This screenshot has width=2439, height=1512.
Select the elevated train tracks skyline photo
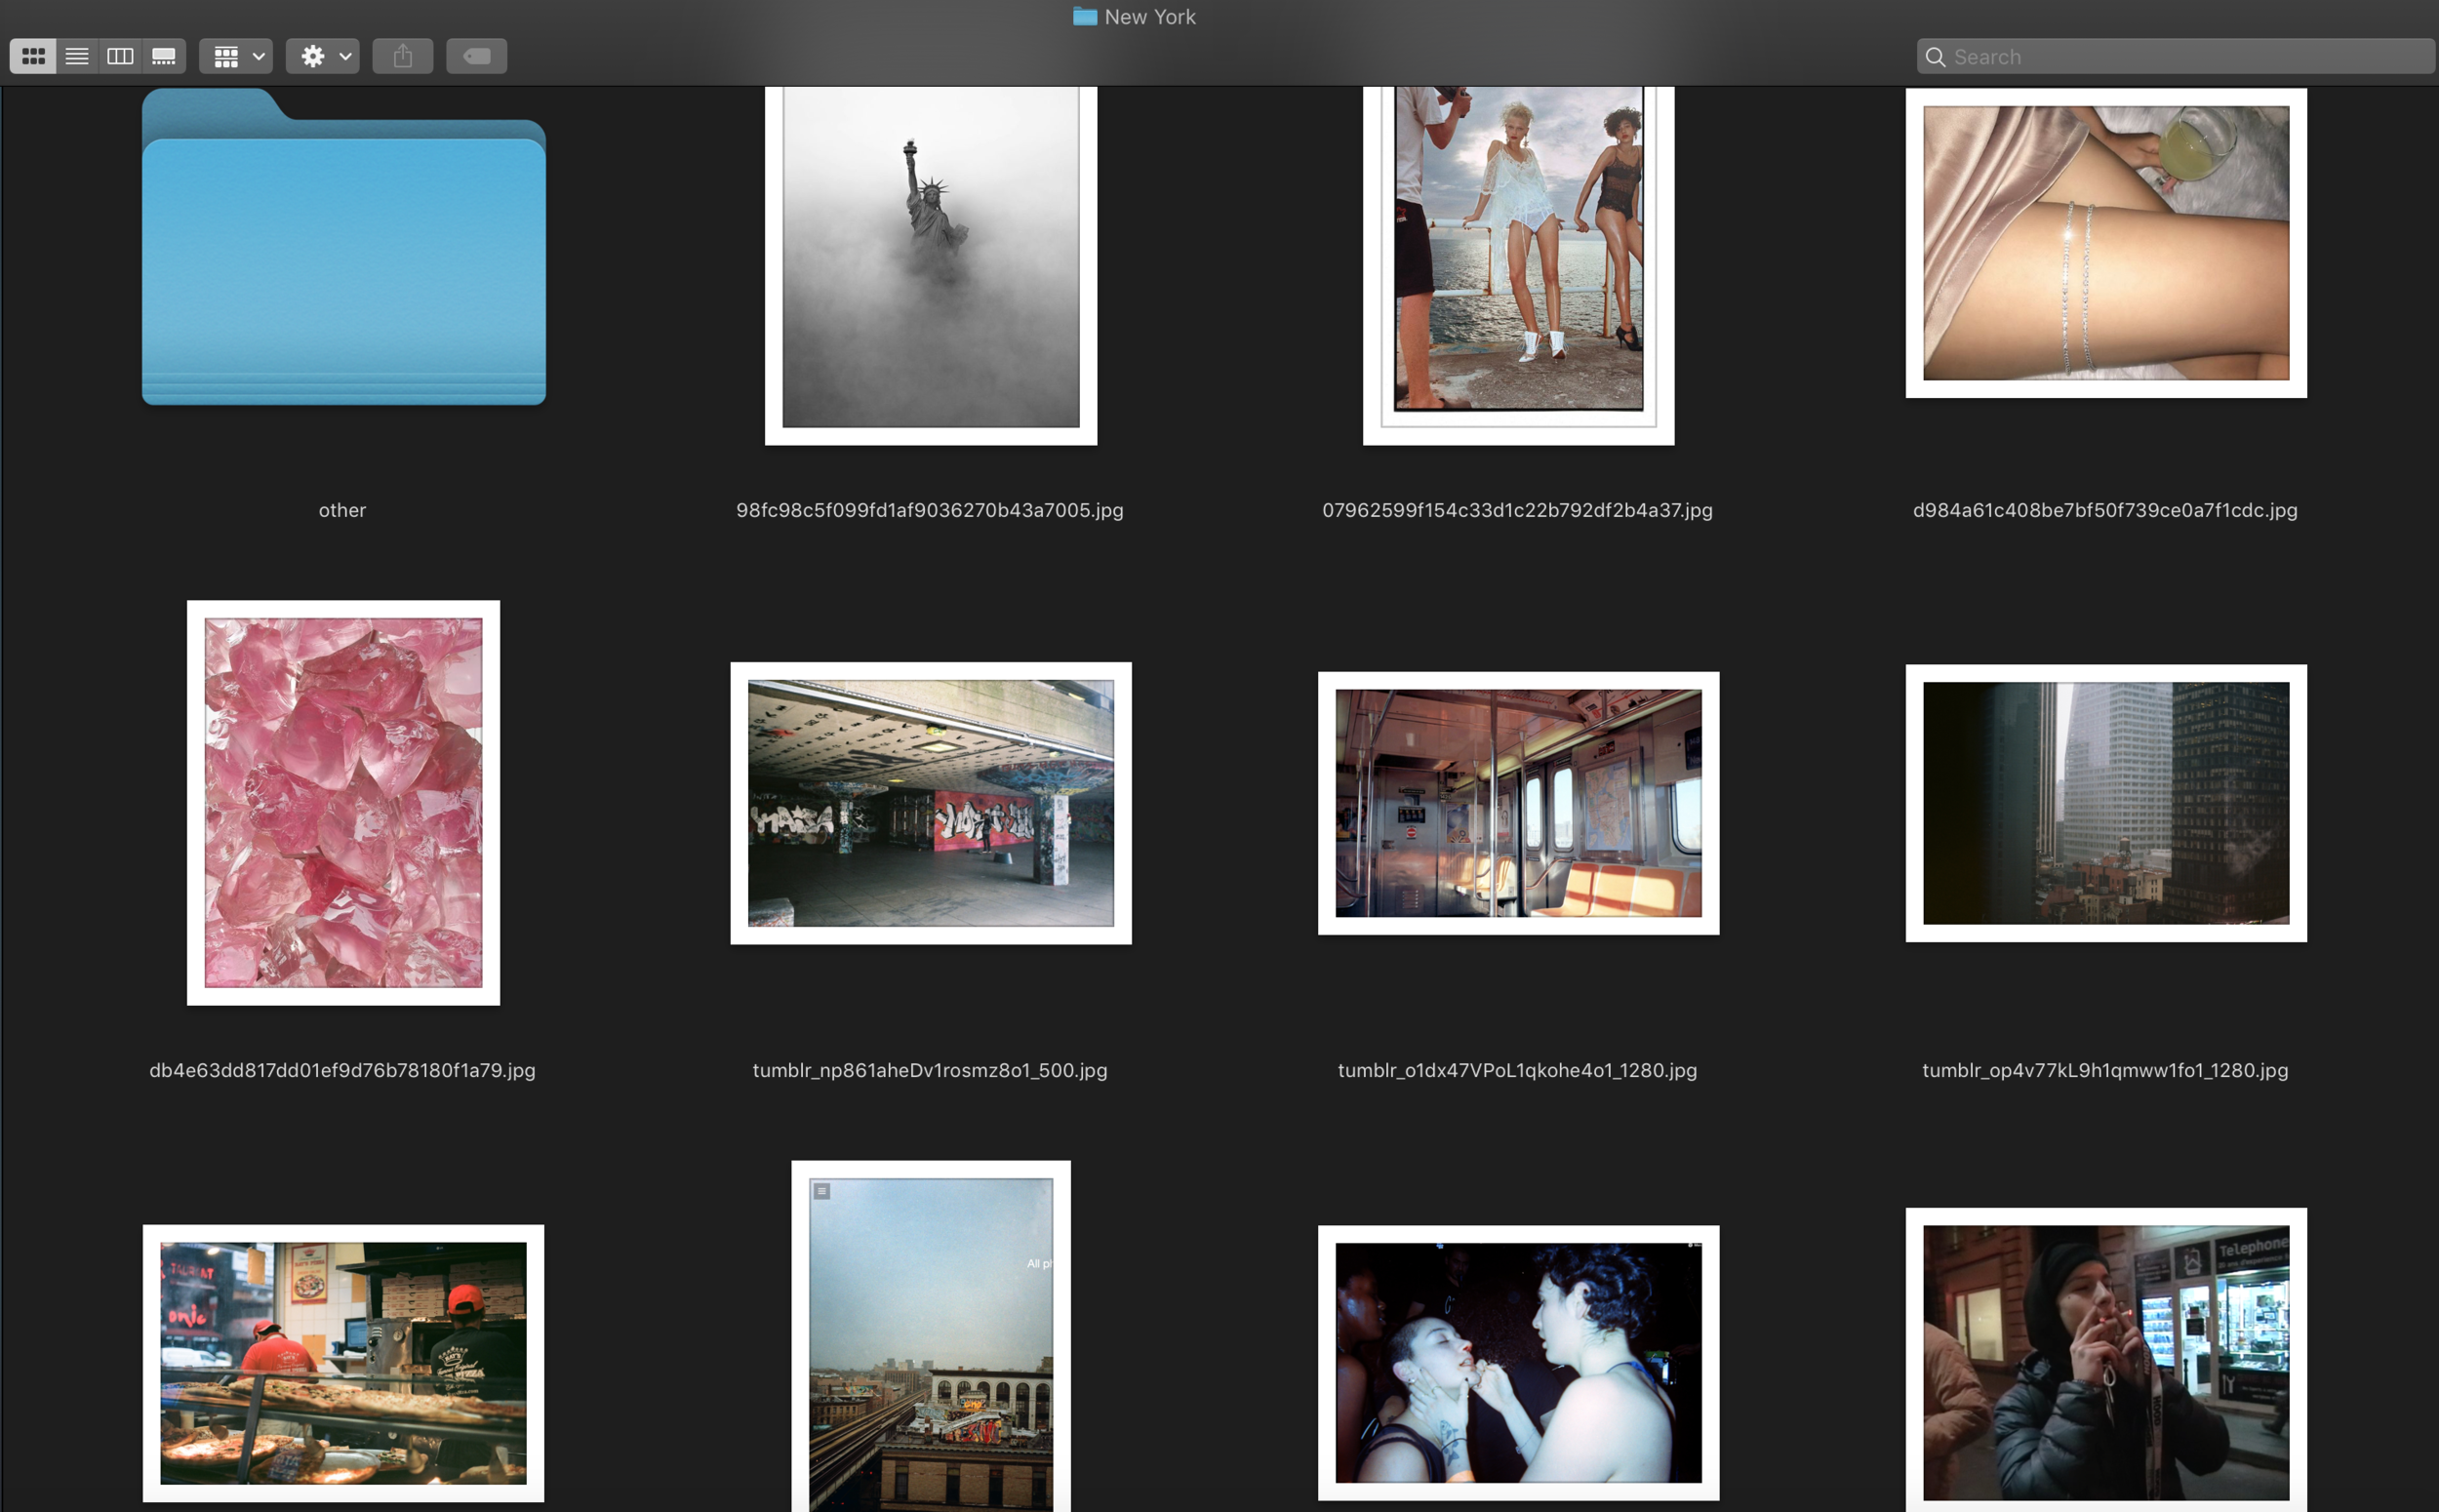(x=931, y=1336)
